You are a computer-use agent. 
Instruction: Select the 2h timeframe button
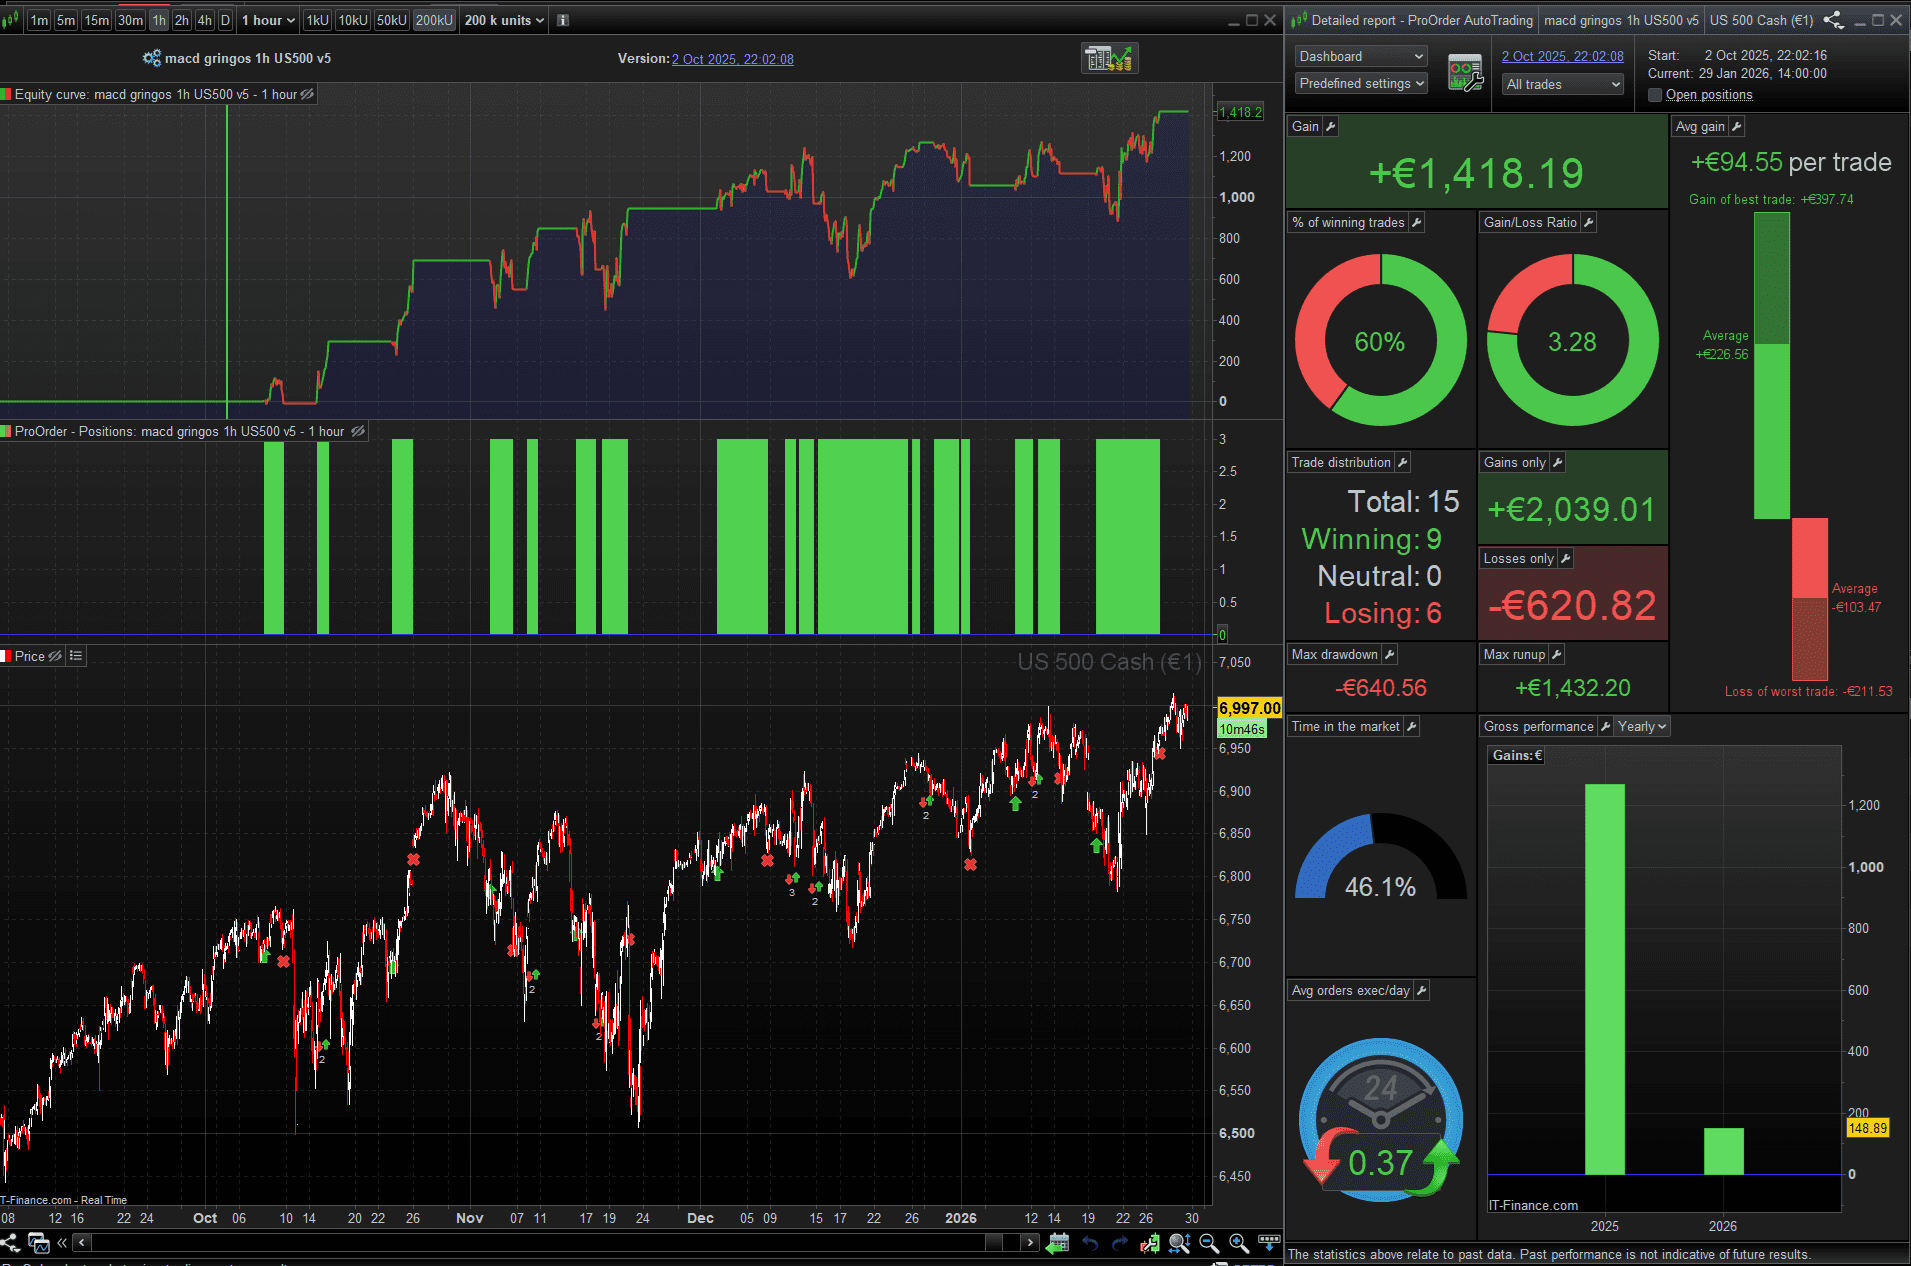[181, 20]
